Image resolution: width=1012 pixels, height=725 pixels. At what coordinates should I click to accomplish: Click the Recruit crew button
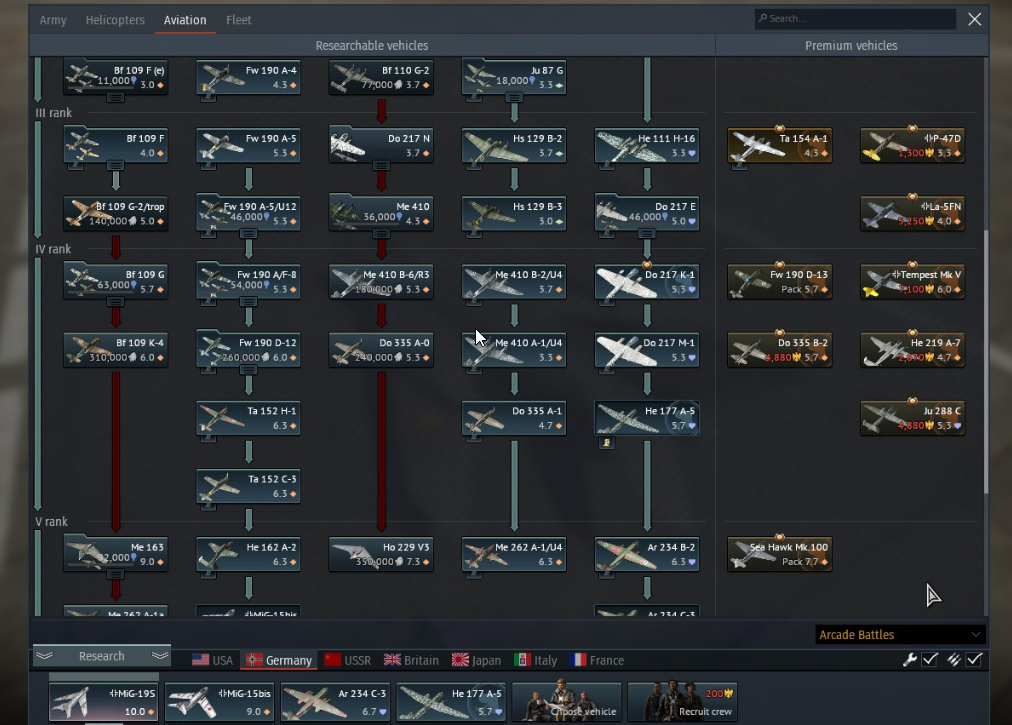point(682,702)
